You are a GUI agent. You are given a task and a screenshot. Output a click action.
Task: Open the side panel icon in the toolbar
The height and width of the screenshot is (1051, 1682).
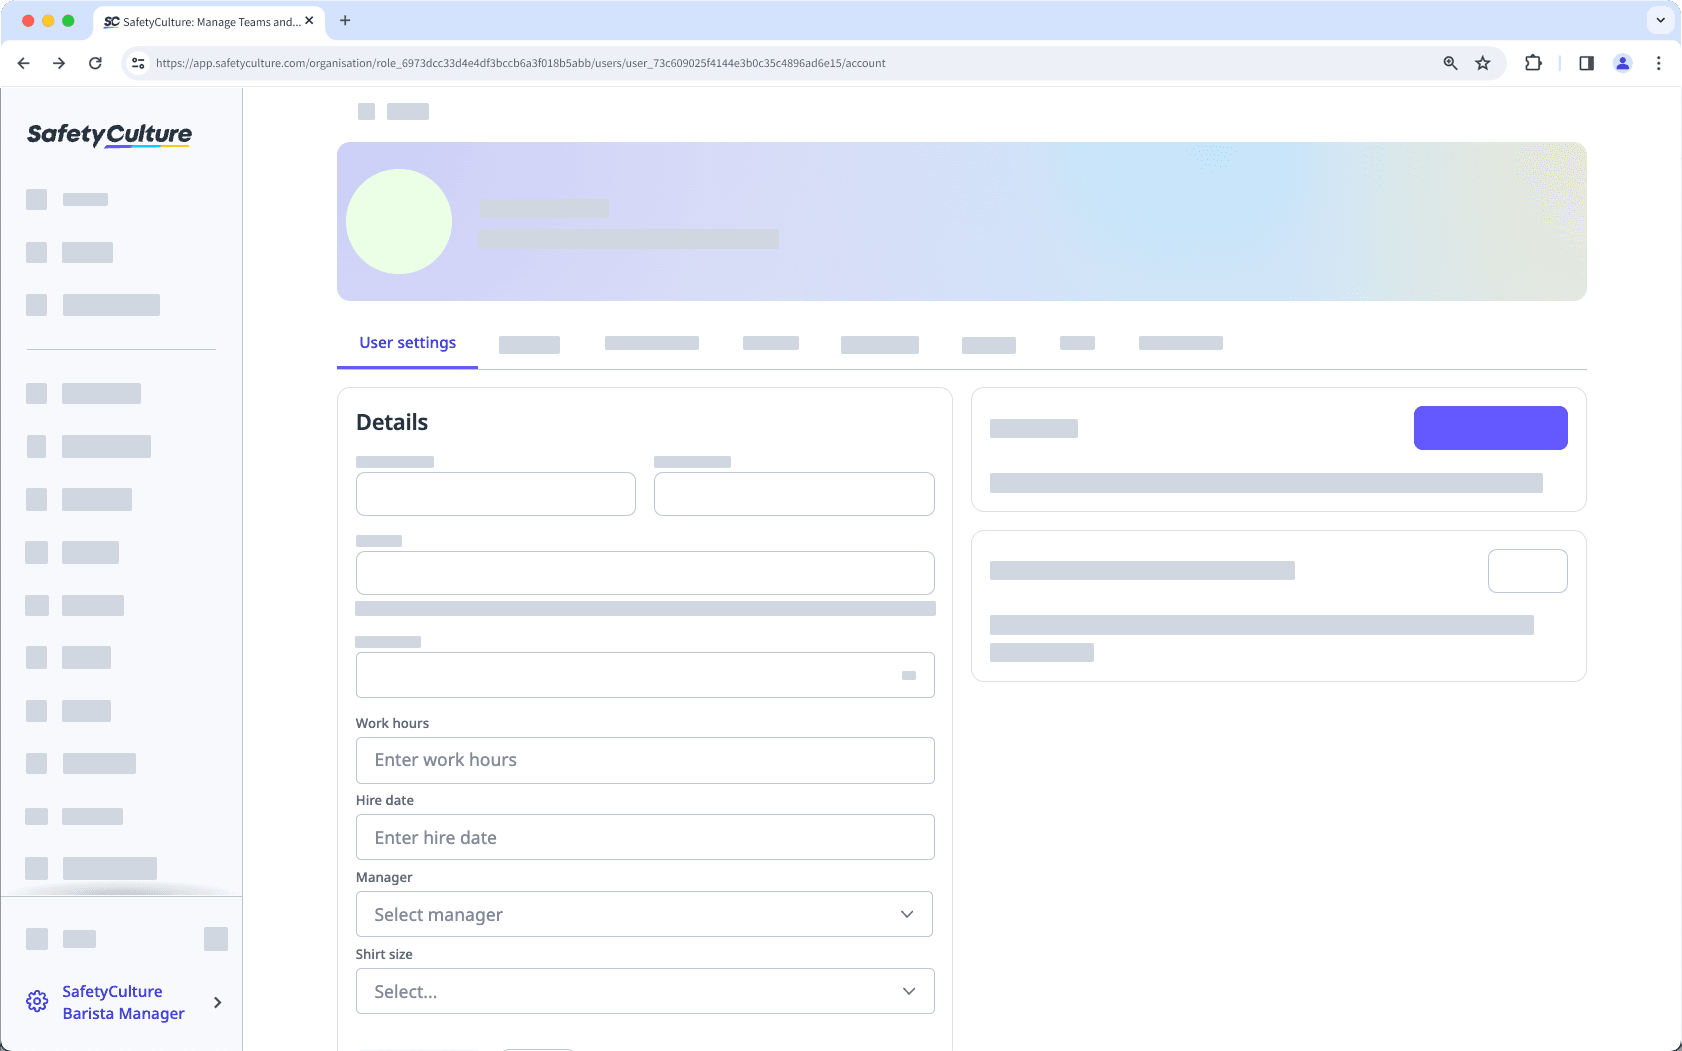pos(1584,62)
